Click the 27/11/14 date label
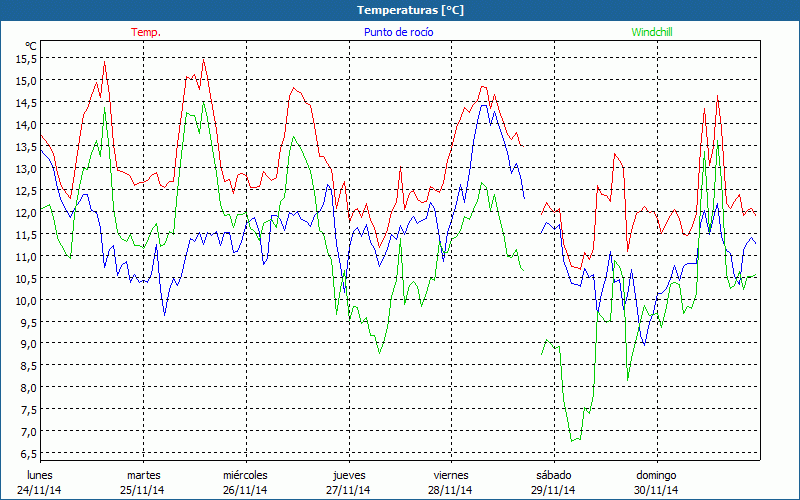The width and height of the screenshot is (800, 500). point(348,490)
